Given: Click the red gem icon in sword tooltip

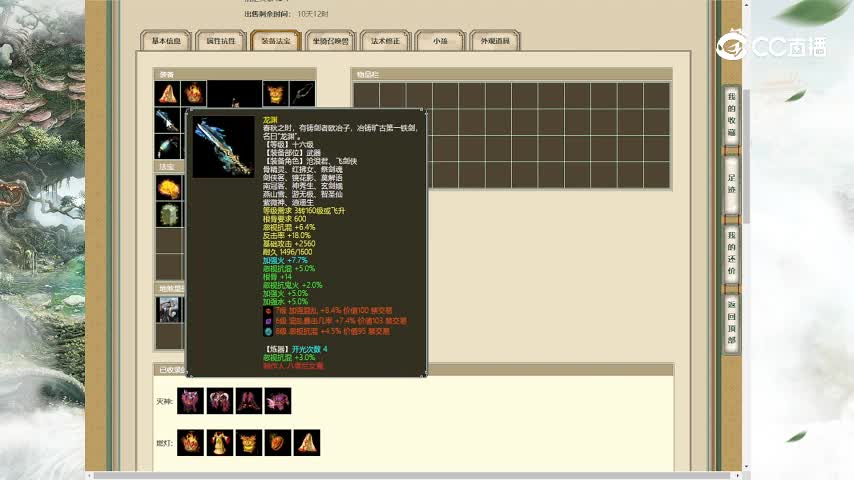Looking at the screenshot, I should 268,311.
